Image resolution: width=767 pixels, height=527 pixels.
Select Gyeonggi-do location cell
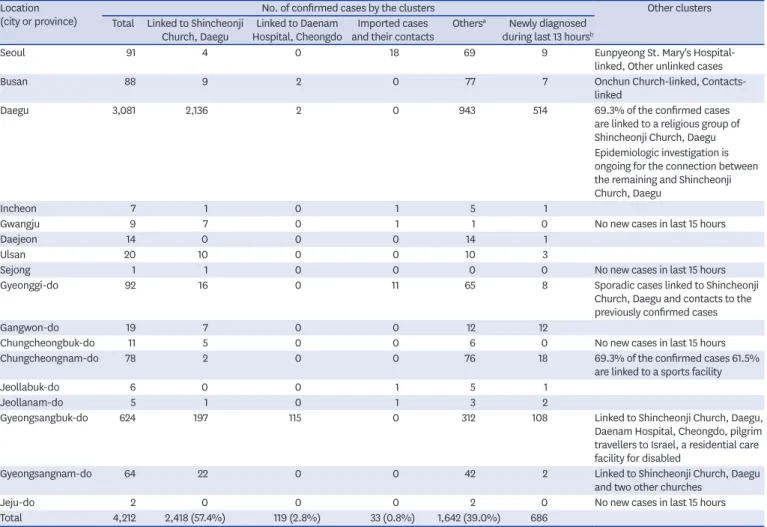coord(29,285)
